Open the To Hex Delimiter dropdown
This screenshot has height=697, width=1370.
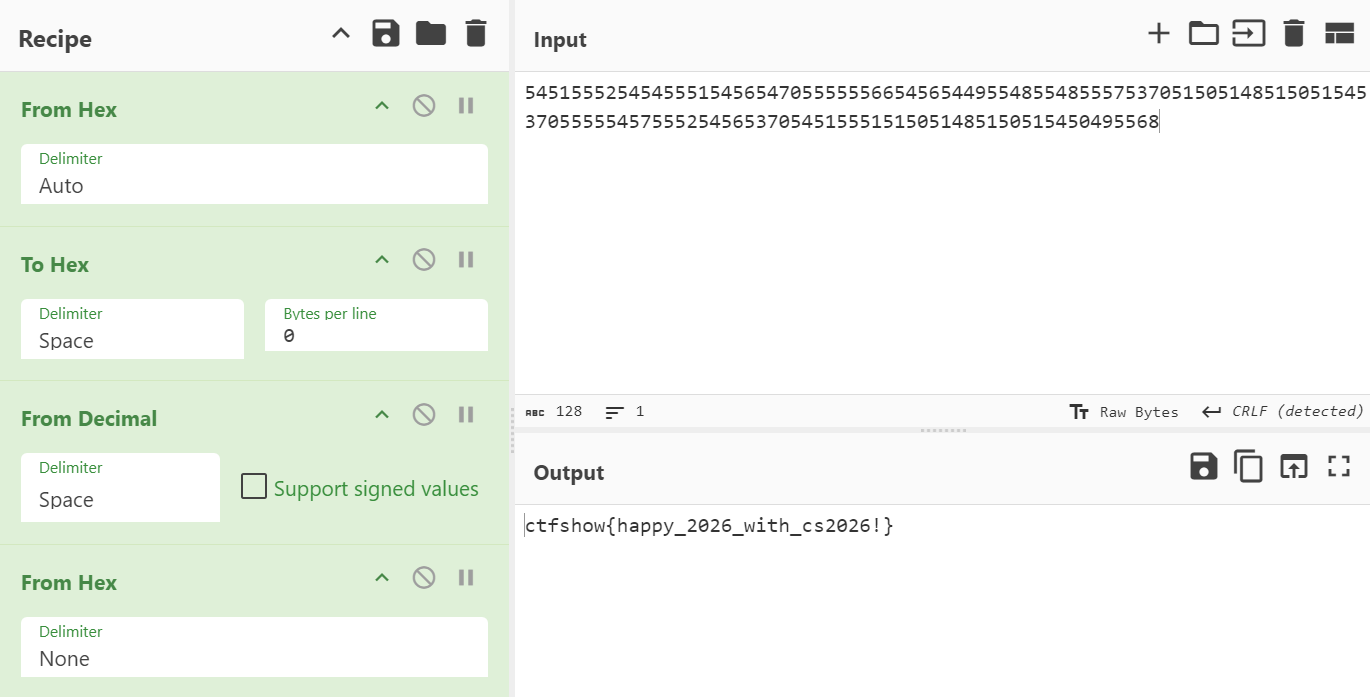[132, 340]
